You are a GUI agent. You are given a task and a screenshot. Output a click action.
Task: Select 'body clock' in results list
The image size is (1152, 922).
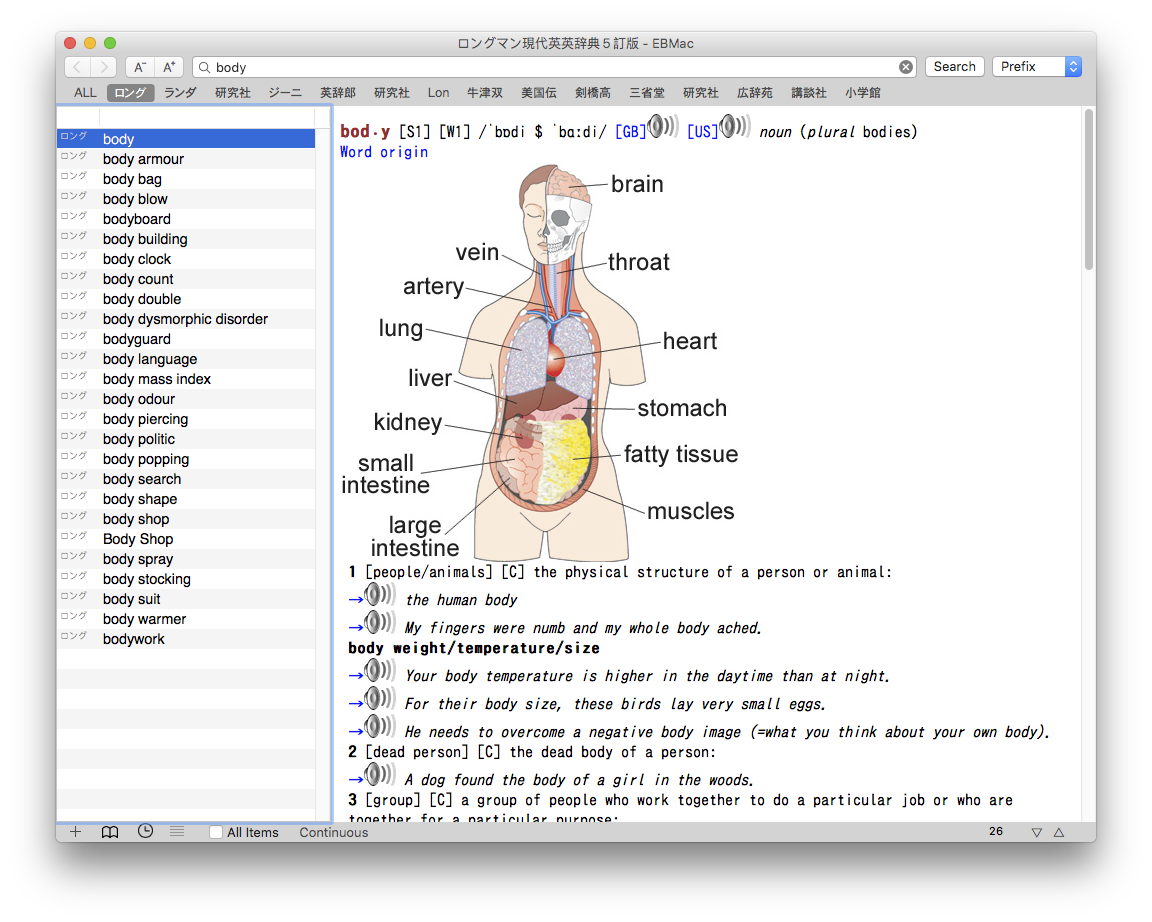(187, 259)
